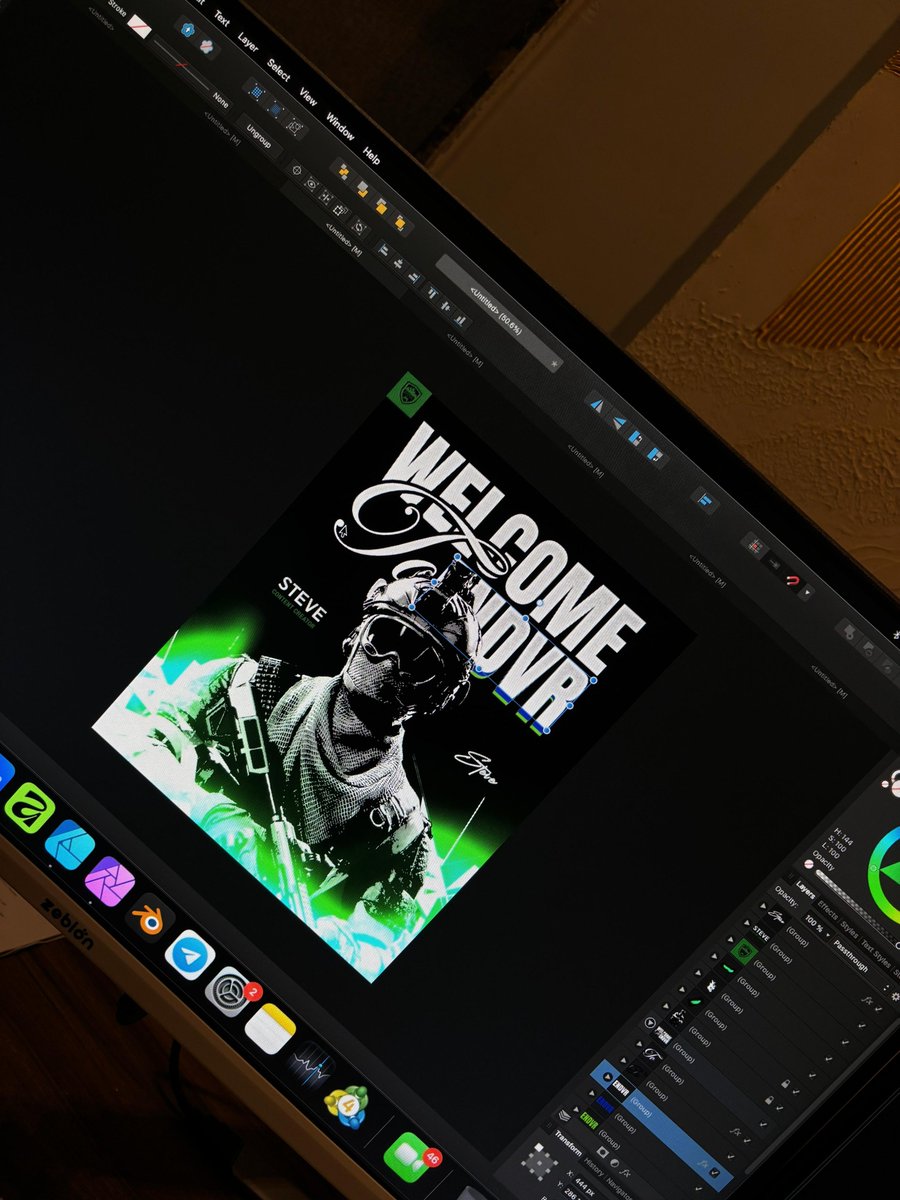Click the Rotate Clockwise icon

pos(655,455)
